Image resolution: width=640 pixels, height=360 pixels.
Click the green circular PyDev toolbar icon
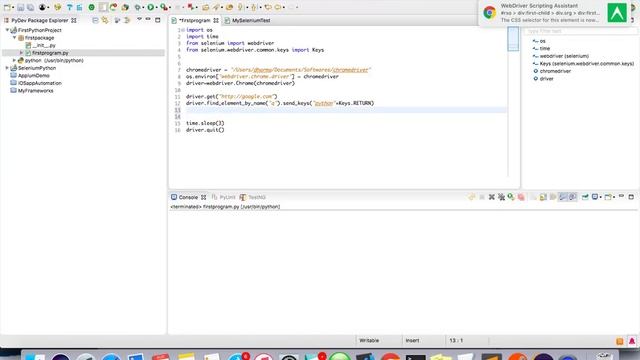coord(91,7)
